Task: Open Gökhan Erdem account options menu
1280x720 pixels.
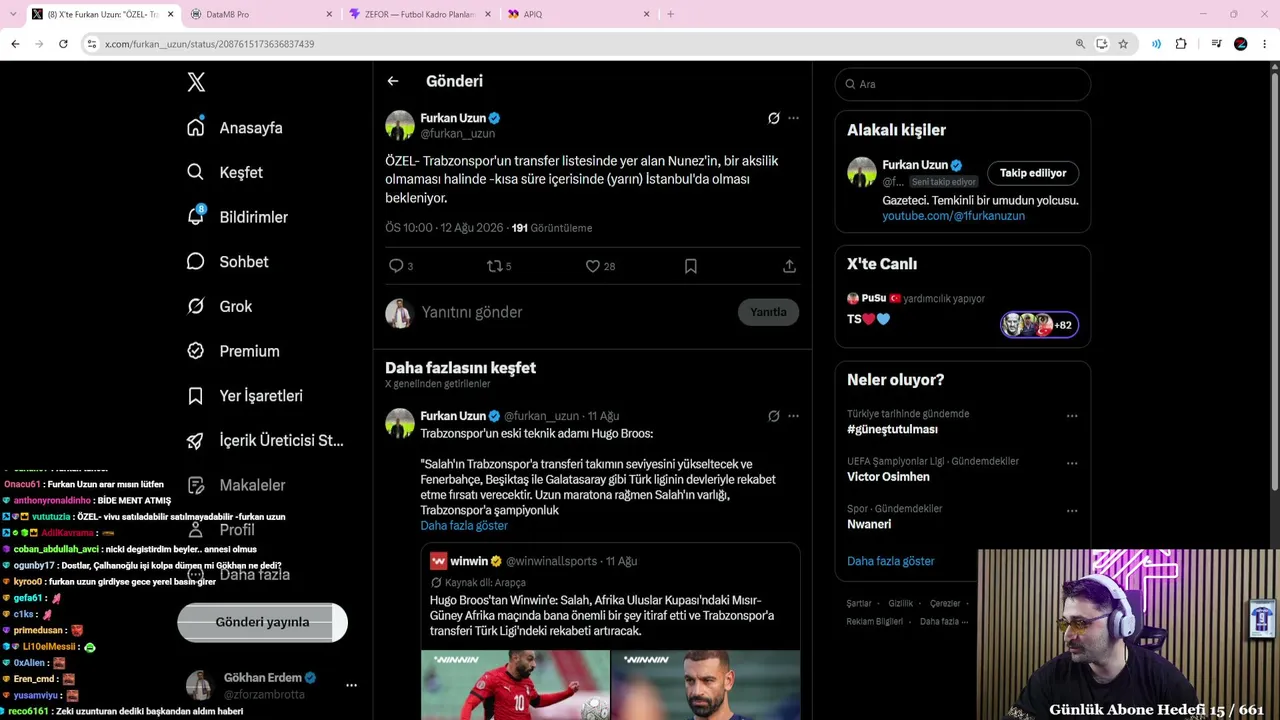Action: coord(351,685)
